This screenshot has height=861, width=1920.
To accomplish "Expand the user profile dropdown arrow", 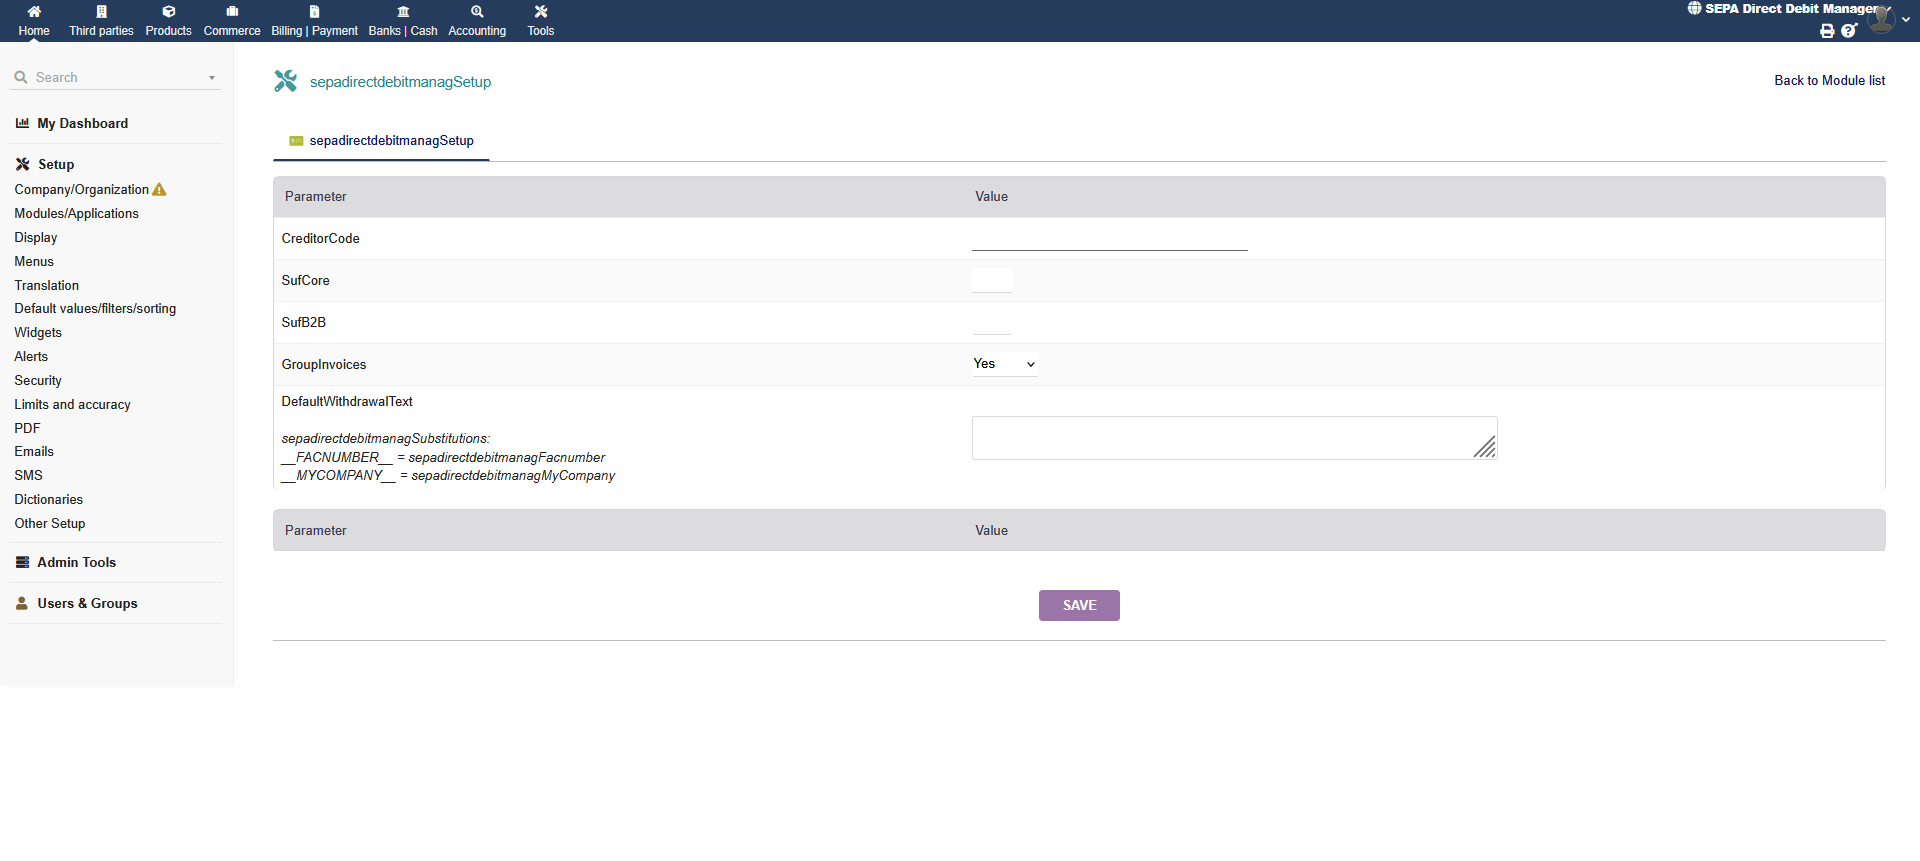I will pyautogui.click(x=1906, y=20).
